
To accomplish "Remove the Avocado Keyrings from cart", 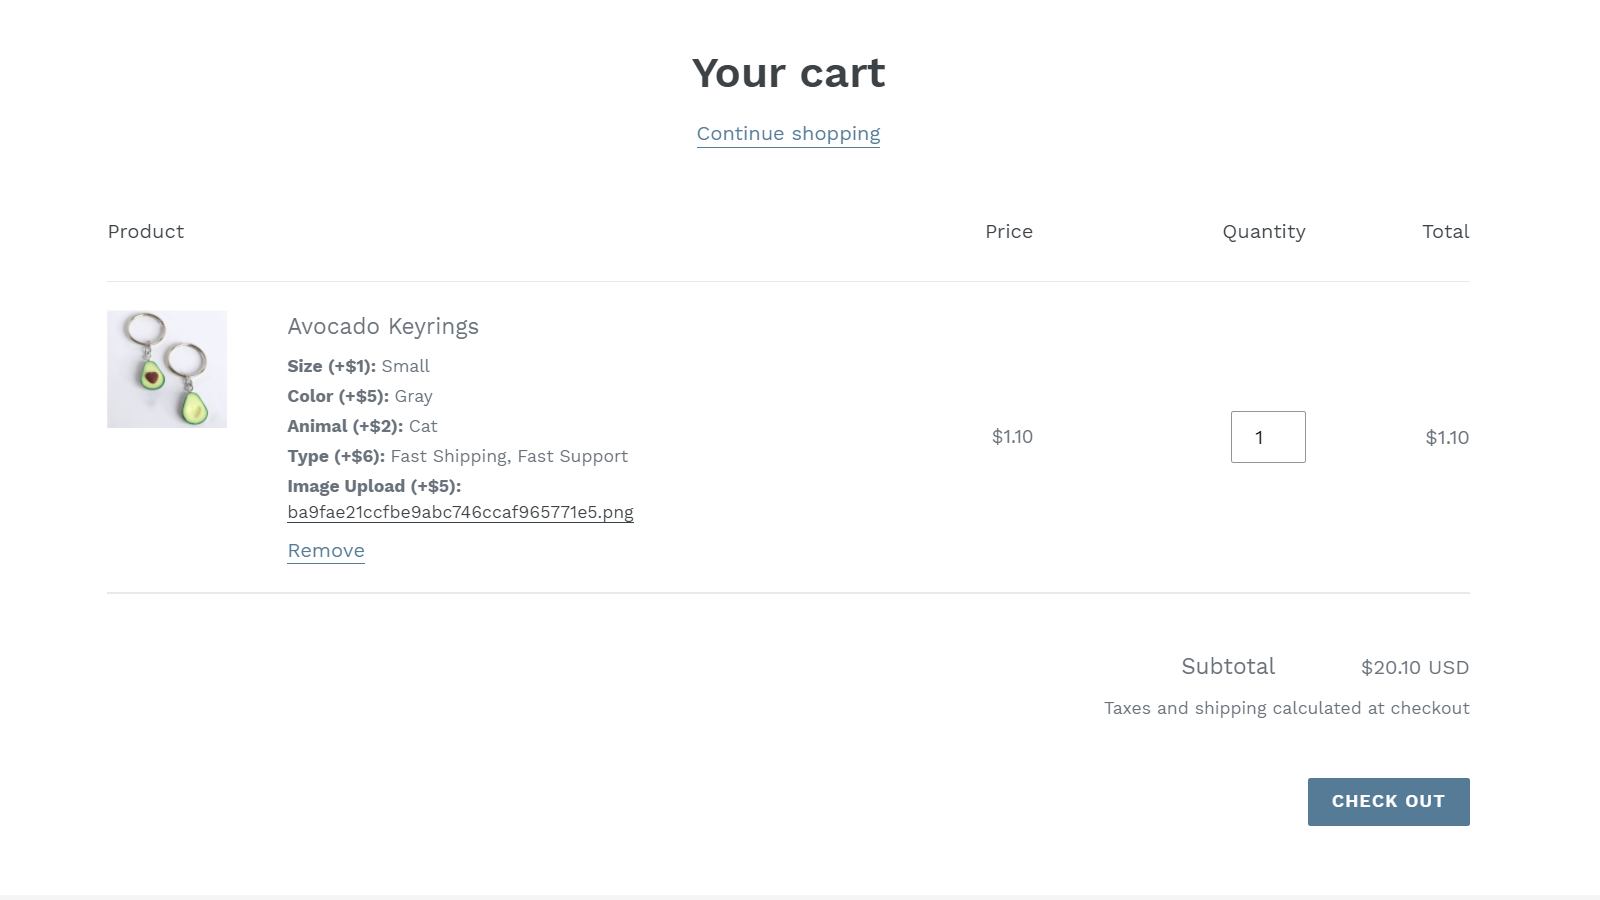I will tap(325, 550).
